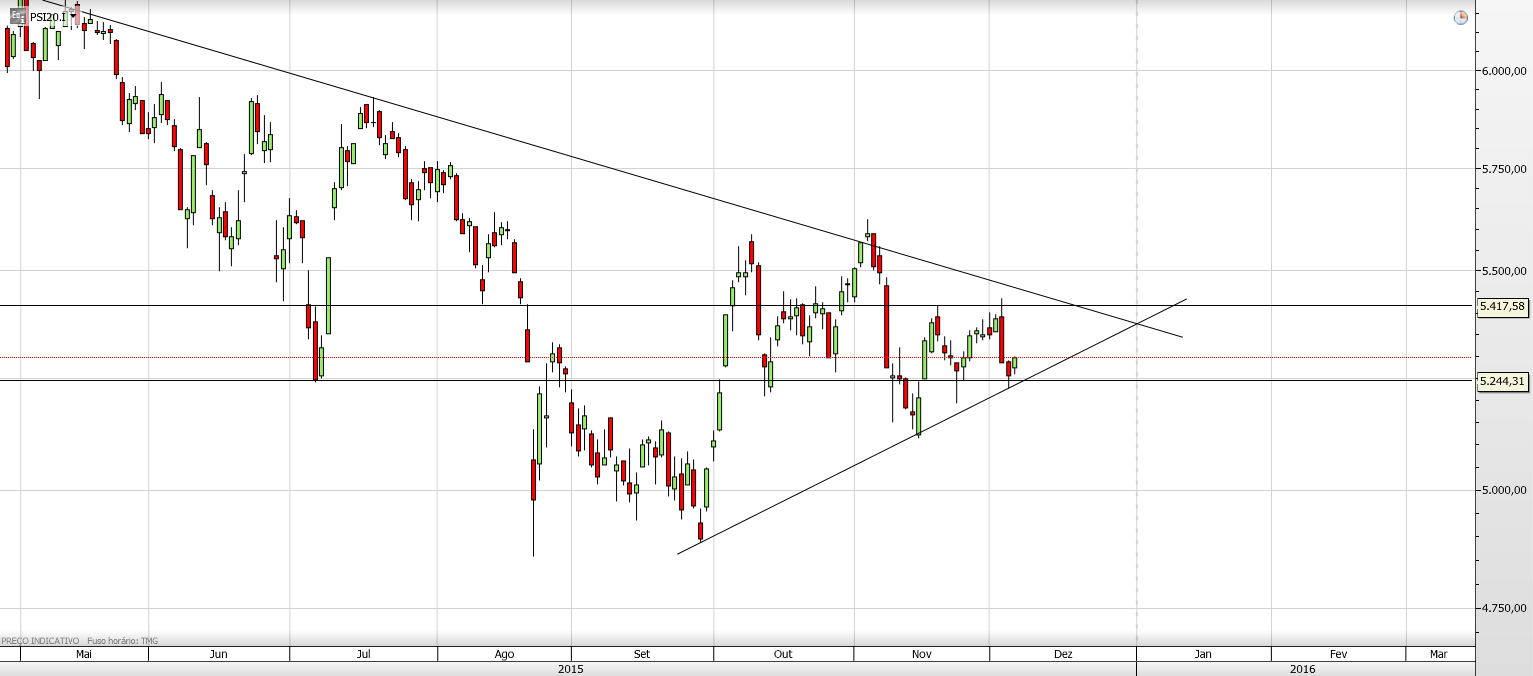The image size is (1533, 676).
Task: Select the 5.244,31 horizontal line price tag
Action: [1503, 380]
